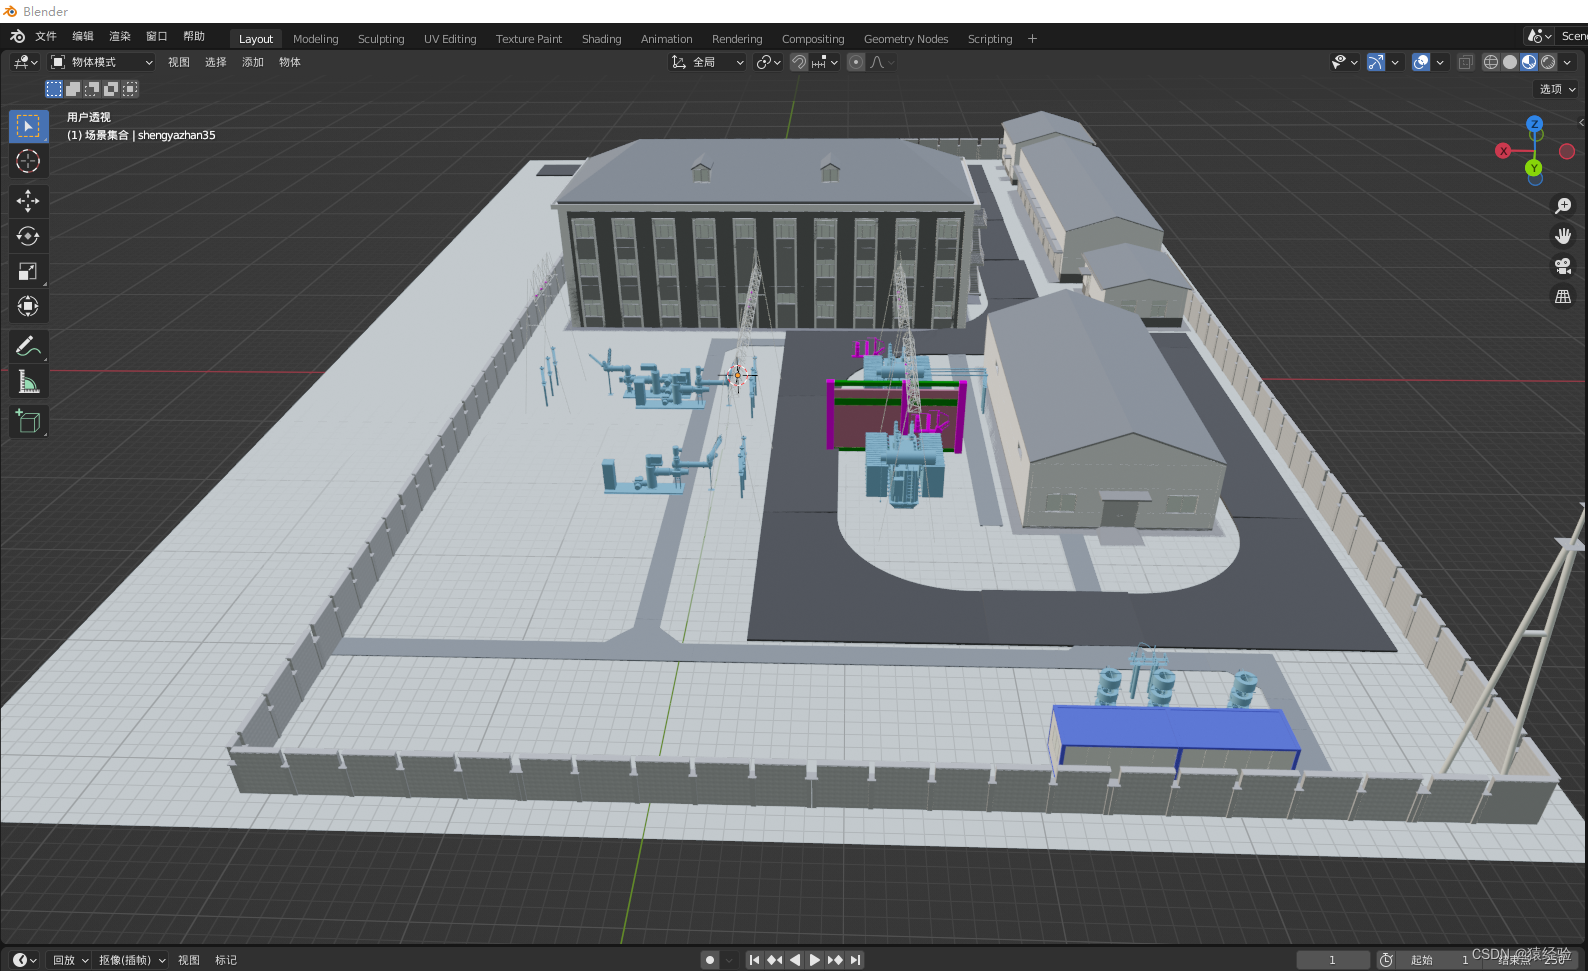
Task: Choose set new selection mode icon
Action: [x=54, y=89]
